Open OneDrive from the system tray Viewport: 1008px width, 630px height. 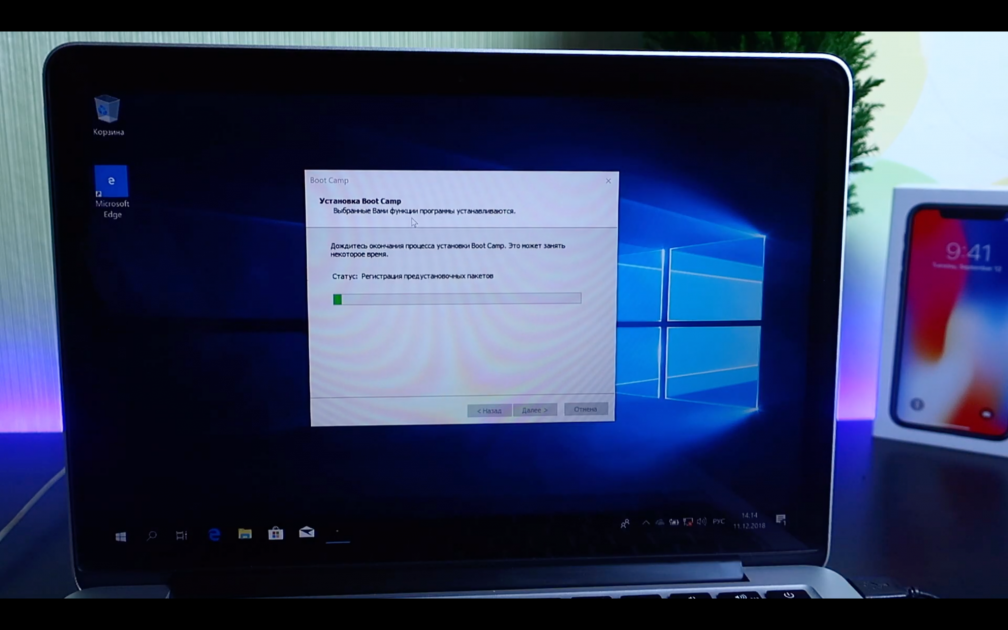tap(661, 522)
